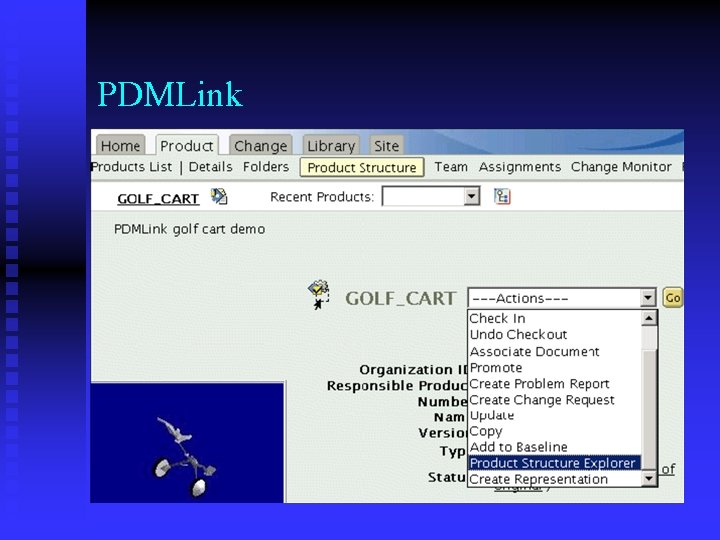Click the actions list scroll-up arrow
This screenshot has height=540, width=720.
tap(649, 318)
